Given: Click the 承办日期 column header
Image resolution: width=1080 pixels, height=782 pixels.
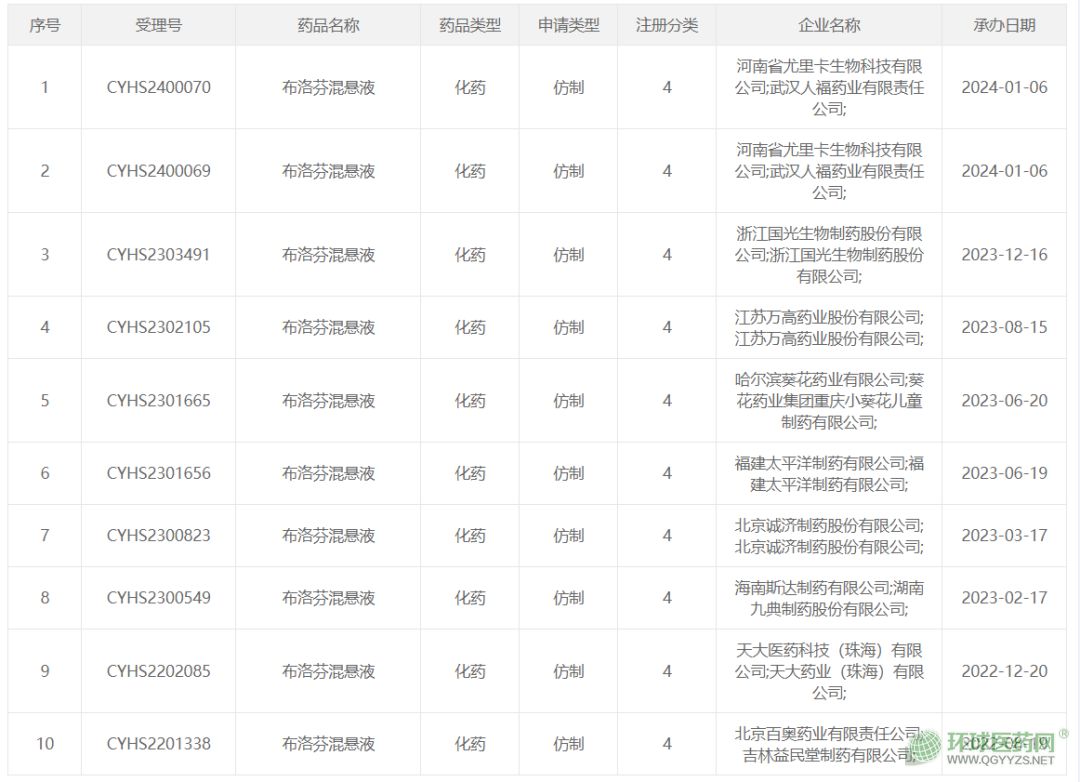Looking at the screenshot, I should click(x=1004, y=26).
